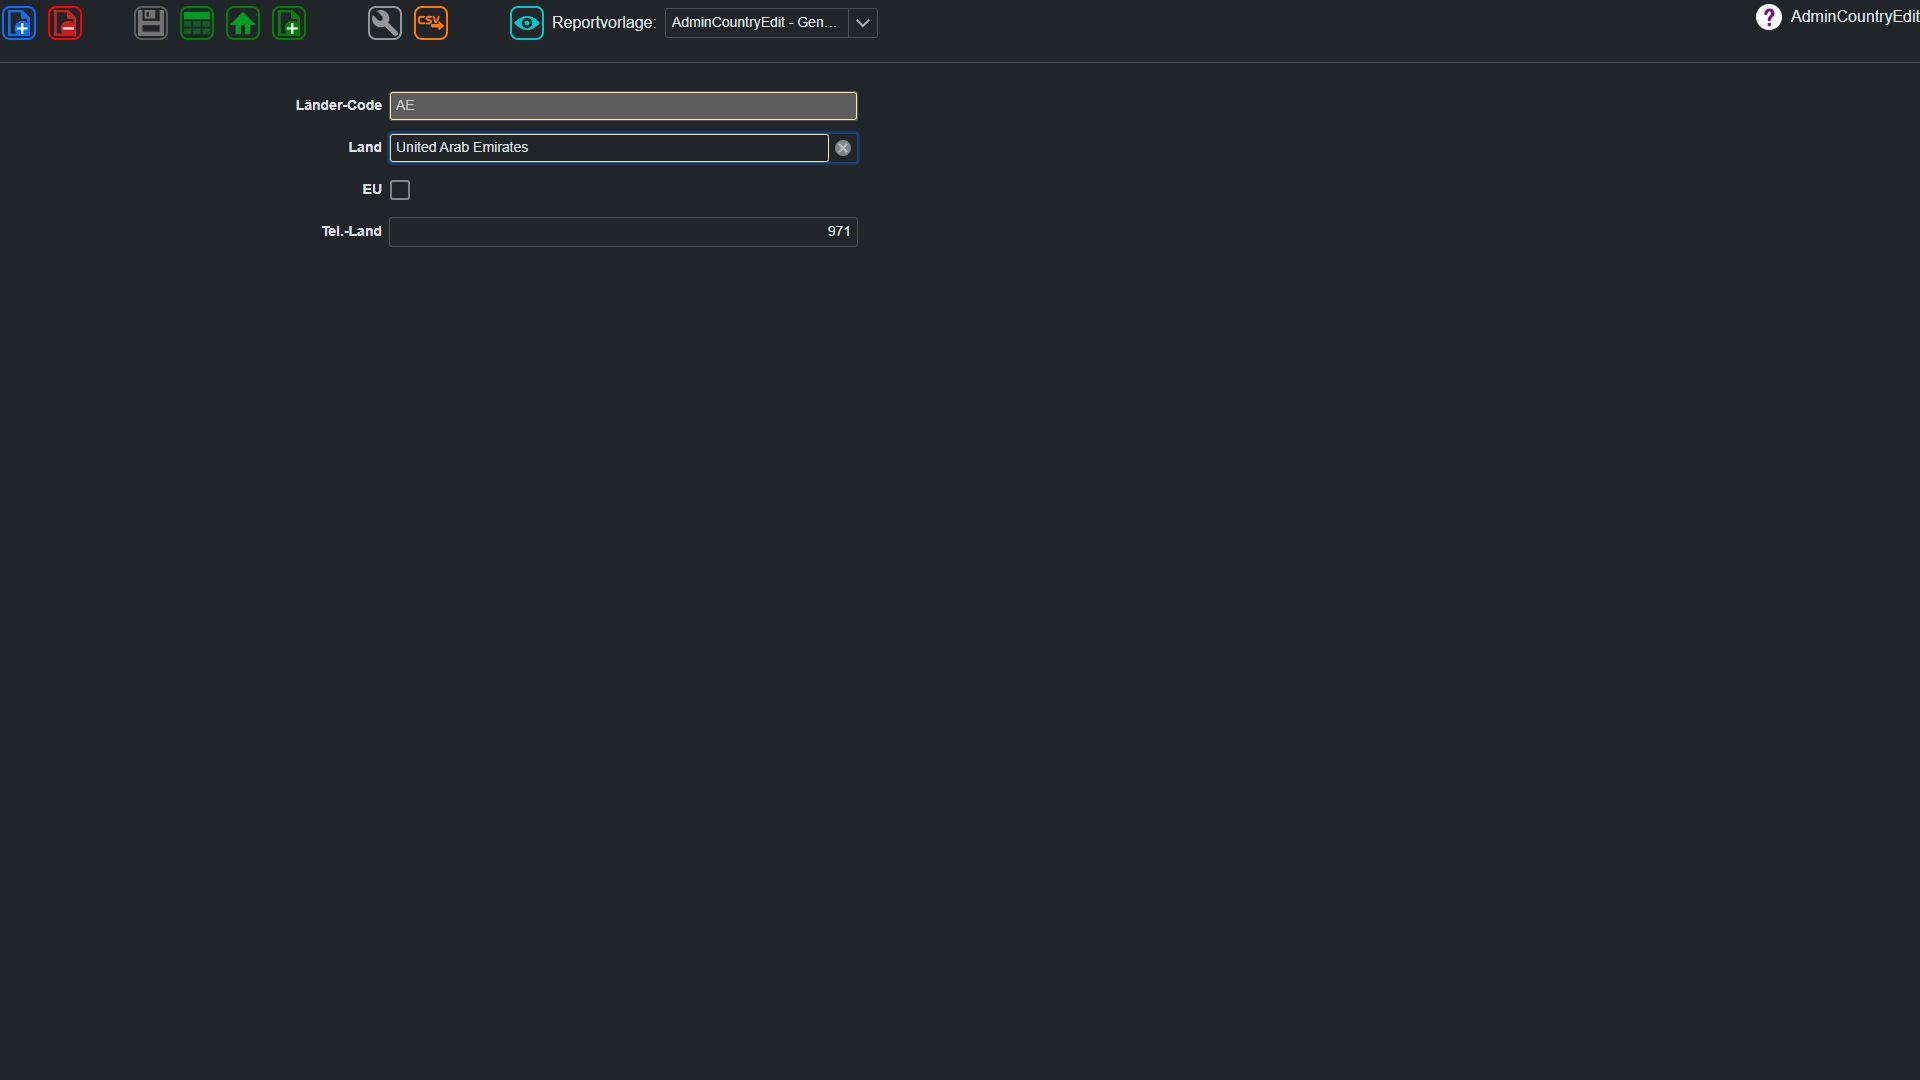
Task: Click the Reportvorlage label
Action: click(x=604, y=23)
